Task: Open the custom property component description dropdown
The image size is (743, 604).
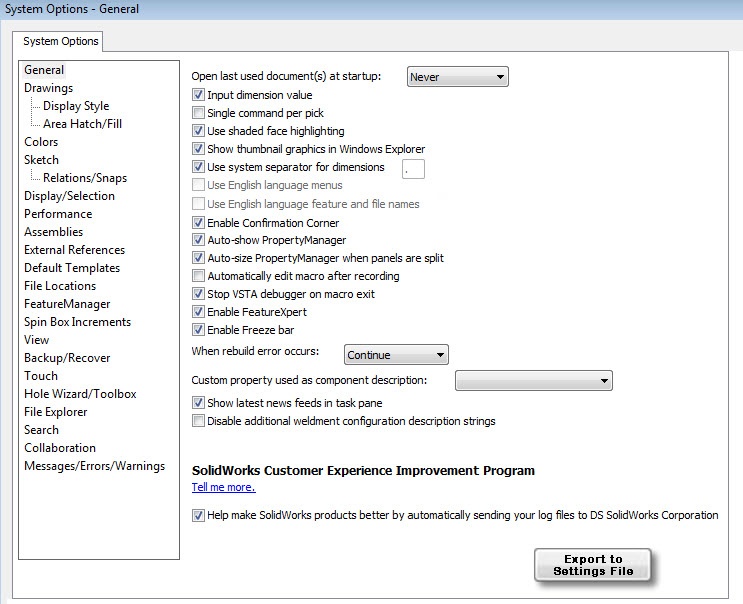Action: click(534, 380)
